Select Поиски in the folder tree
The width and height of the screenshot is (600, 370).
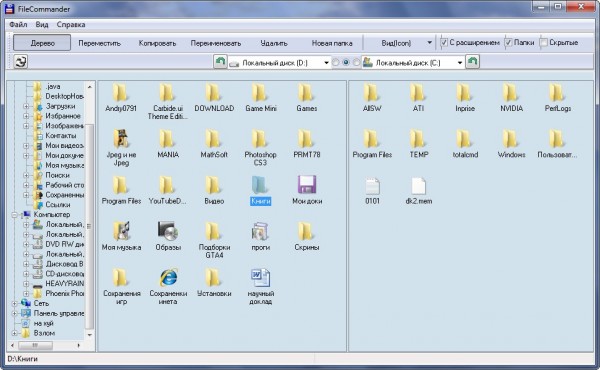pyautogui.click(x=57, y=175)
